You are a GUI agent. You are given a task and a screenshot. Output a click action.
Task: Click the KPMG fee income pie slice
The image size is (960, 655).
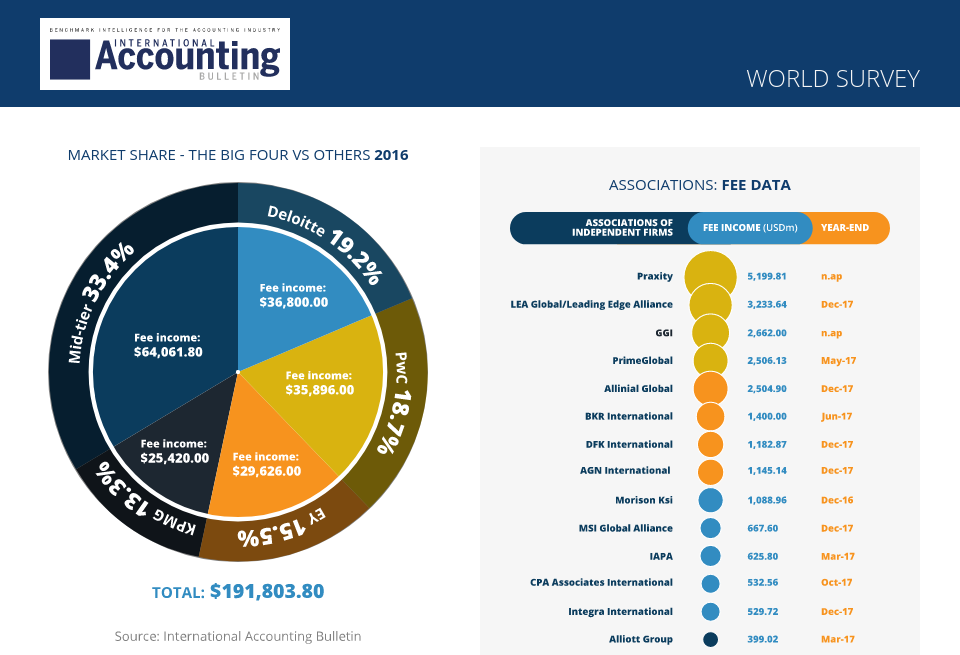tap(170, 450)
